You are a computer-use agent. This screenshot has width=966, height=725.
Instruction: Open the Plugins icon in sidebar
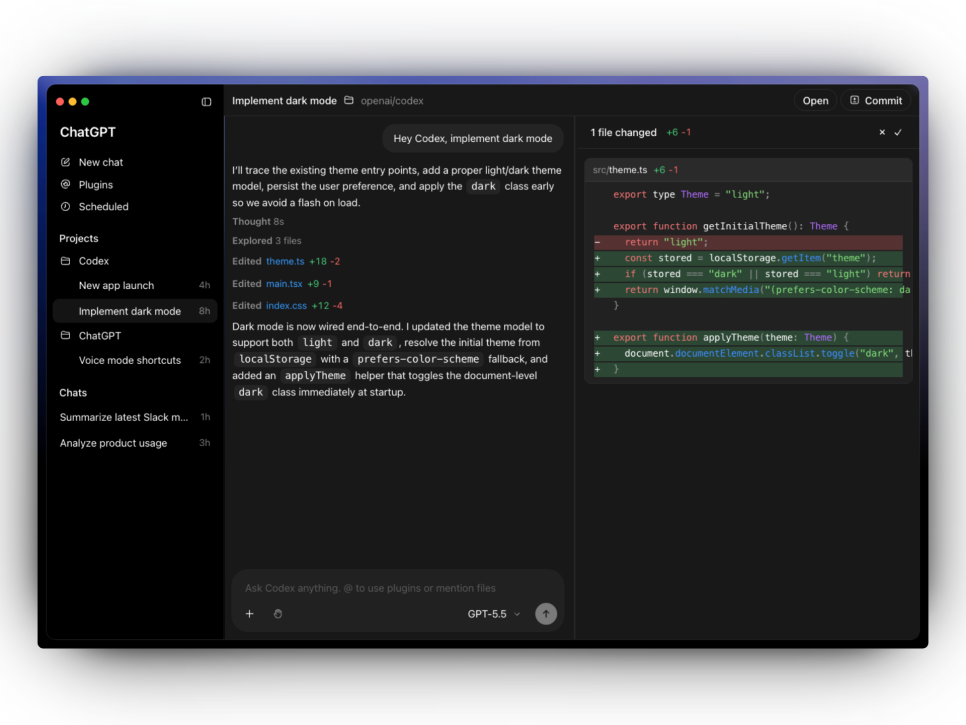tap(65, 184)
